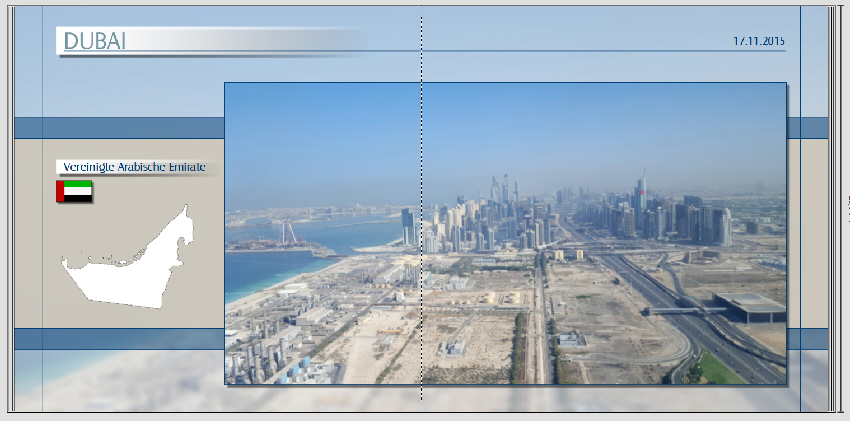Viewport: 850px width, 421px height.
Task: Select the UAE flag image
Action: pyautogui.click(x=74, y=191)
